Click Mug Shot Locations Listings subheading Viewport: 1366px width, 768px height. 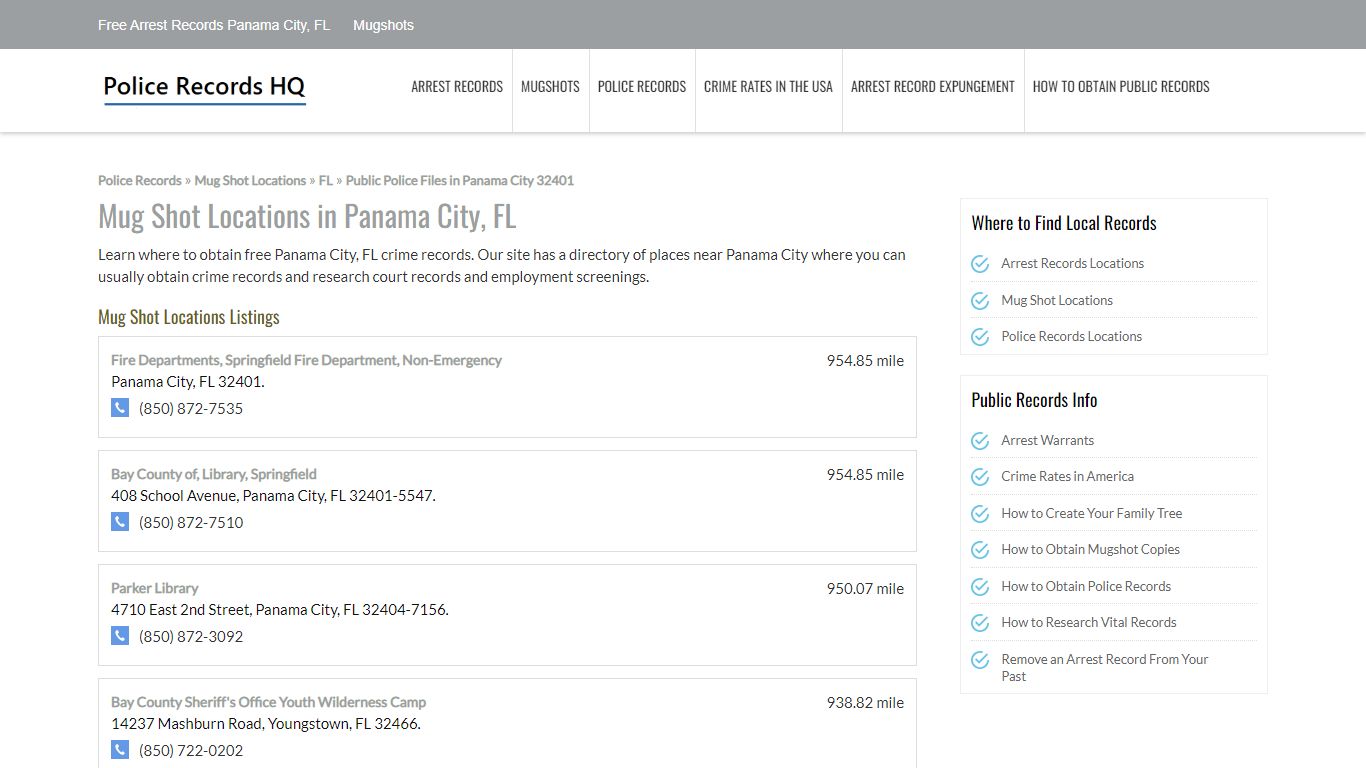point(189,317)
